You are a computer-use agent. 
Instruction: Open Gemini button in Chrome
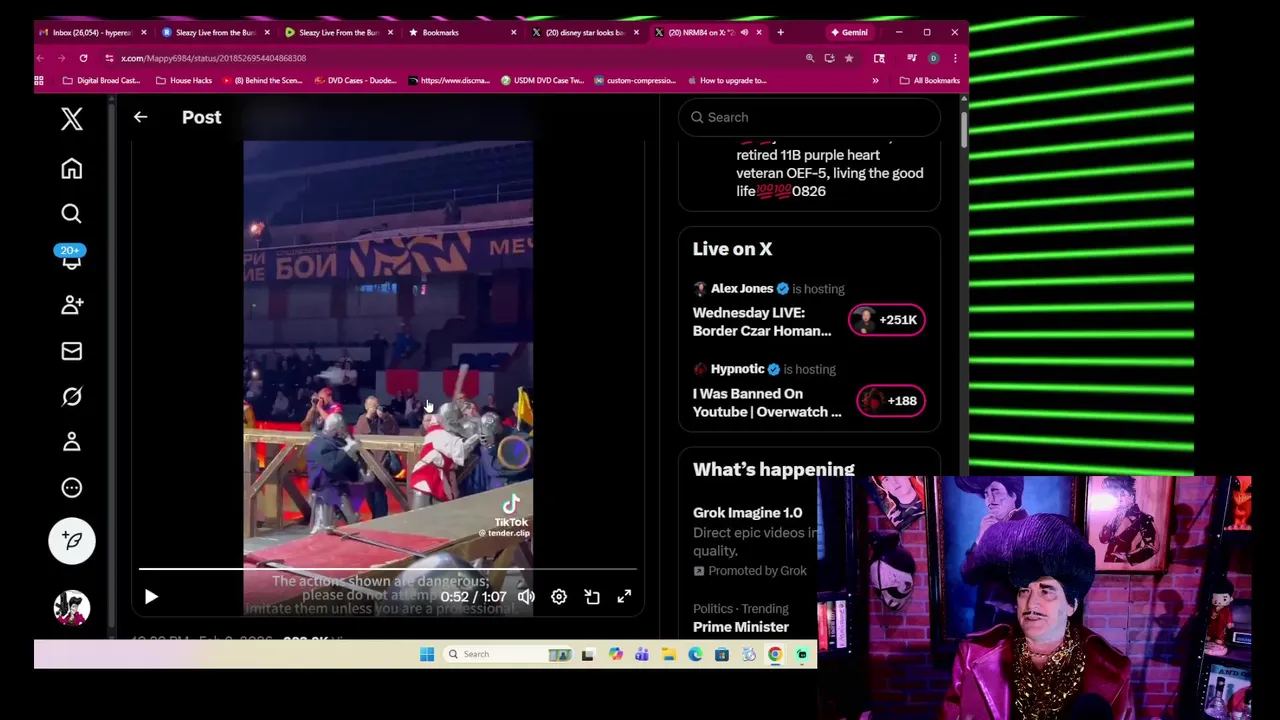(849, 32)
